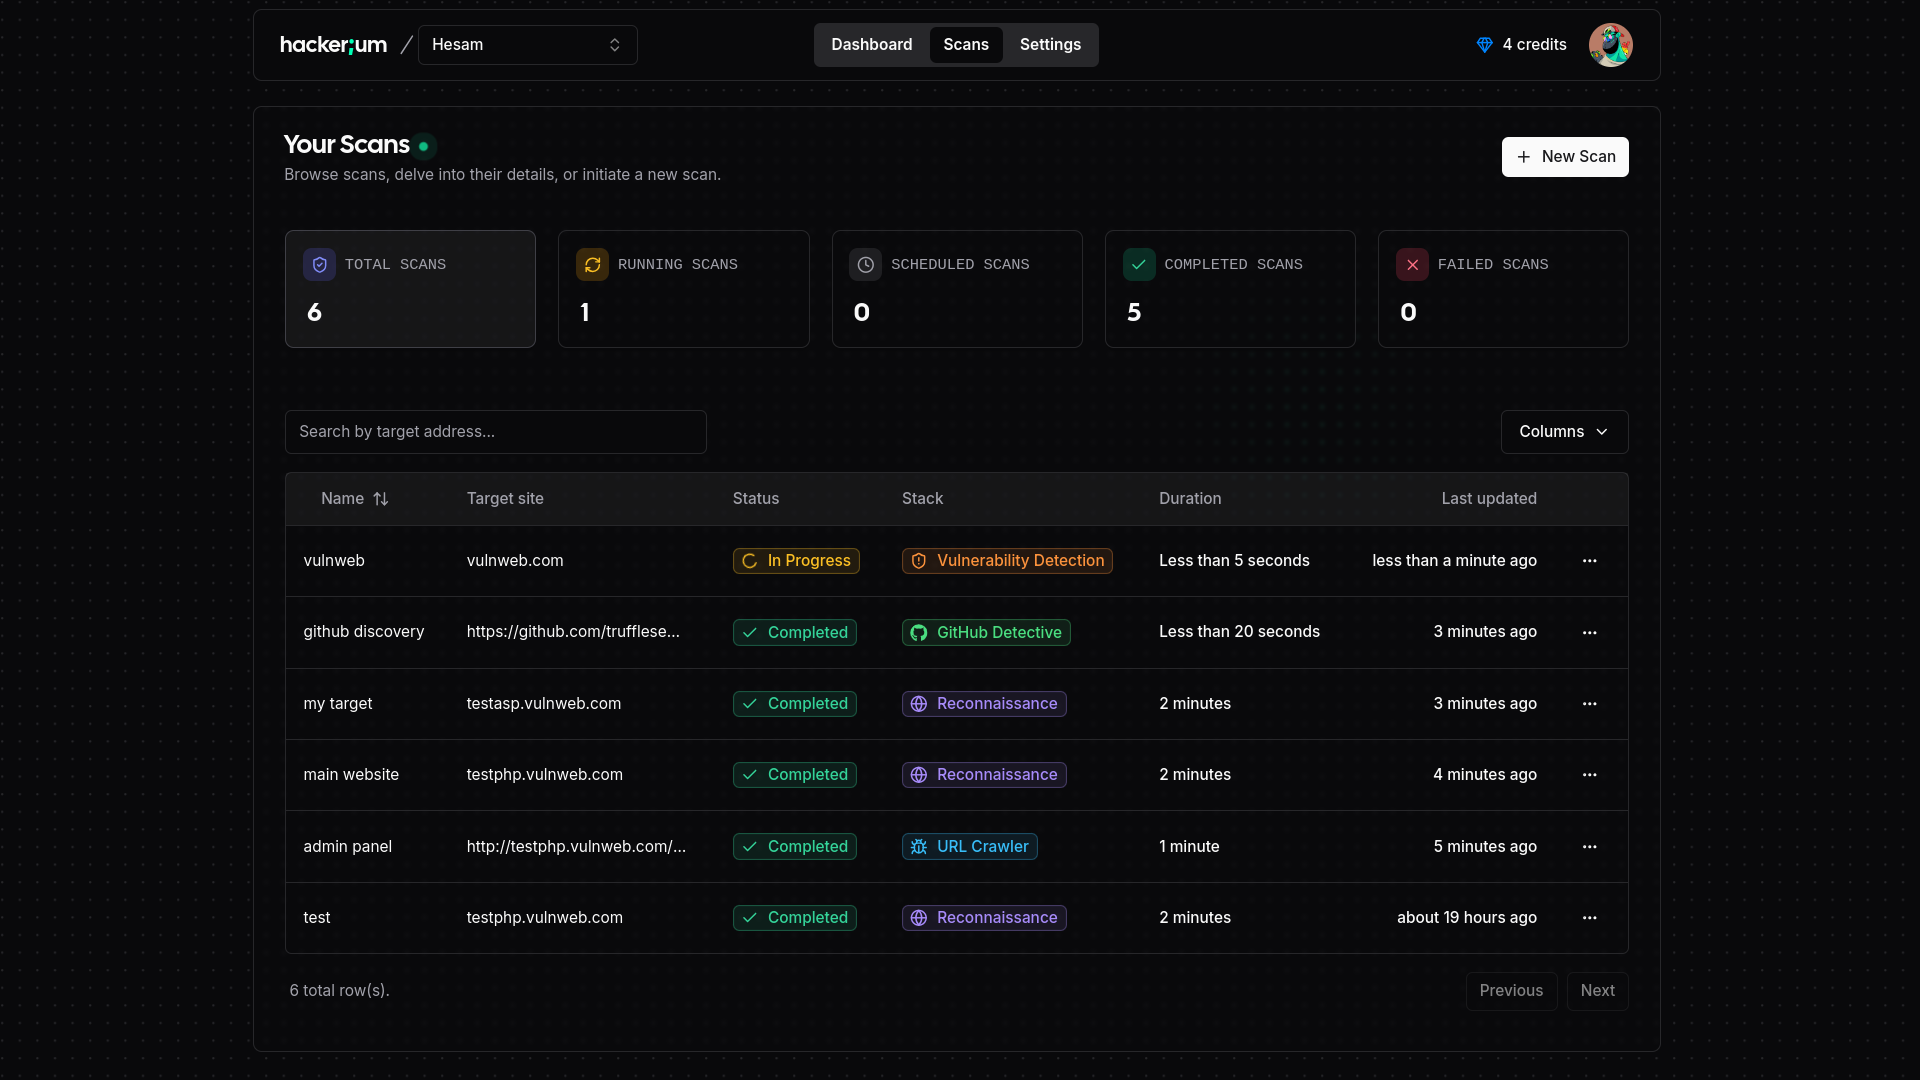Start a New Scan
The width and height of the screenshot is (1920, 1080).
click(1565, 157)
